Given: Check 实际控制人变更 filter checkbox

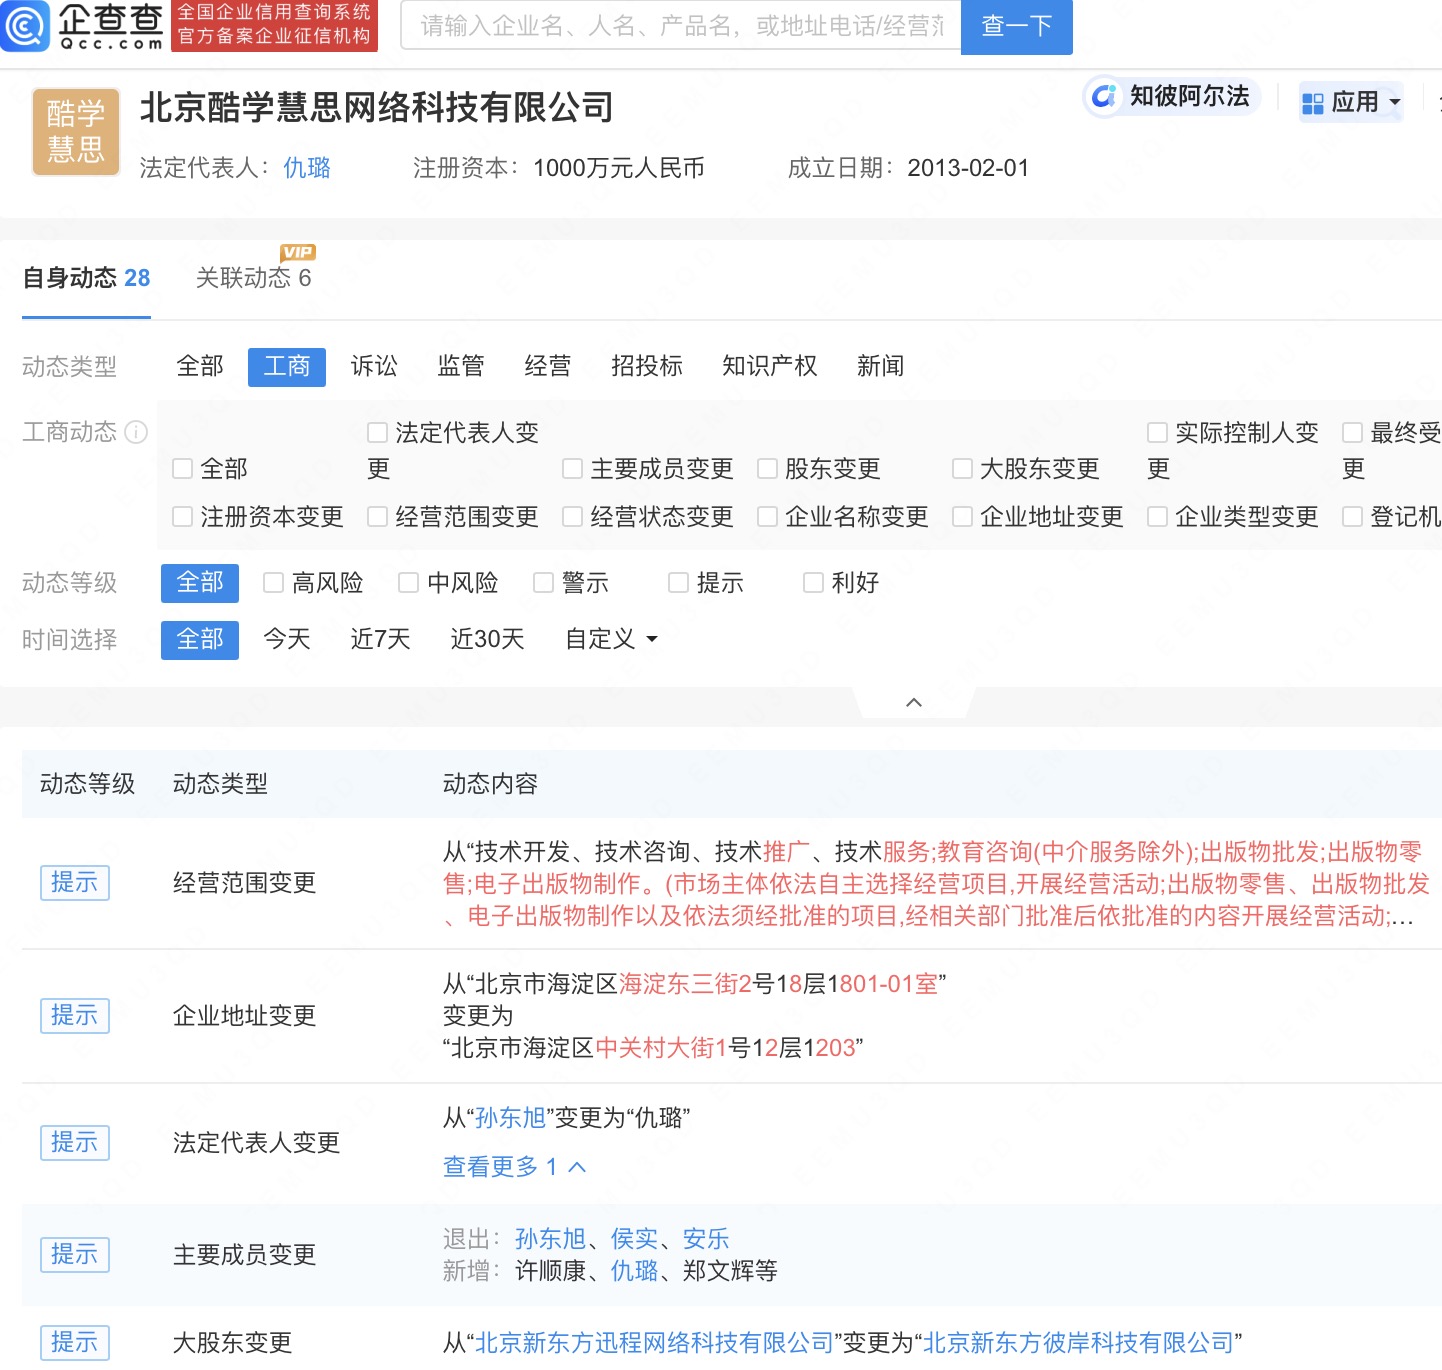Looking at the screenshot, I should point(1158,433).
